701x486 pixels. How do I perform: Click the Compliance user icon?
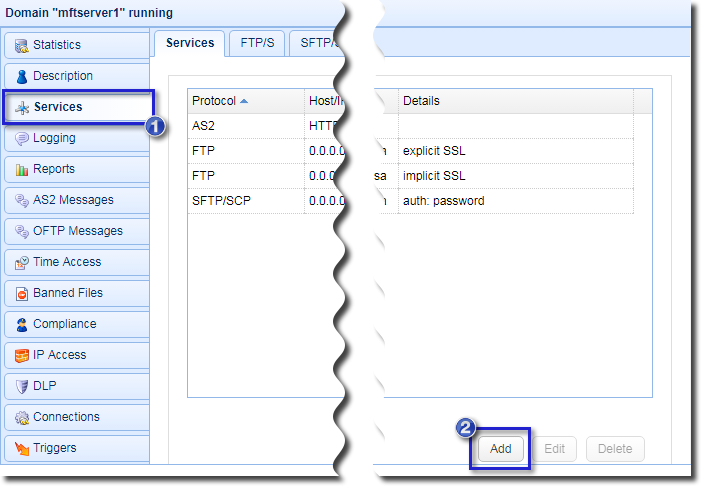[21, 325]
